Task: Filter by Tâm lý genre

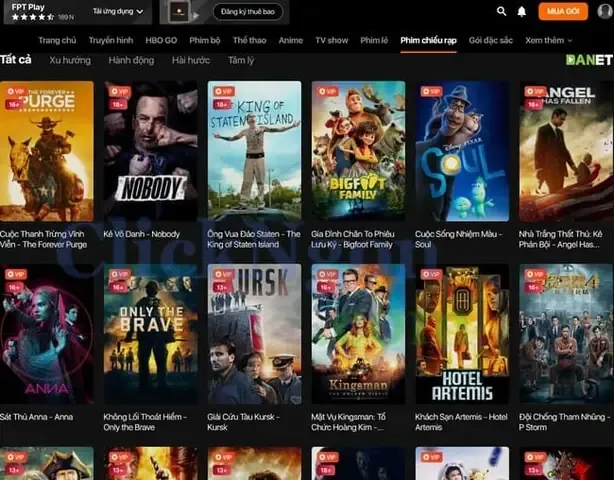Action: (x=241, y=60)
